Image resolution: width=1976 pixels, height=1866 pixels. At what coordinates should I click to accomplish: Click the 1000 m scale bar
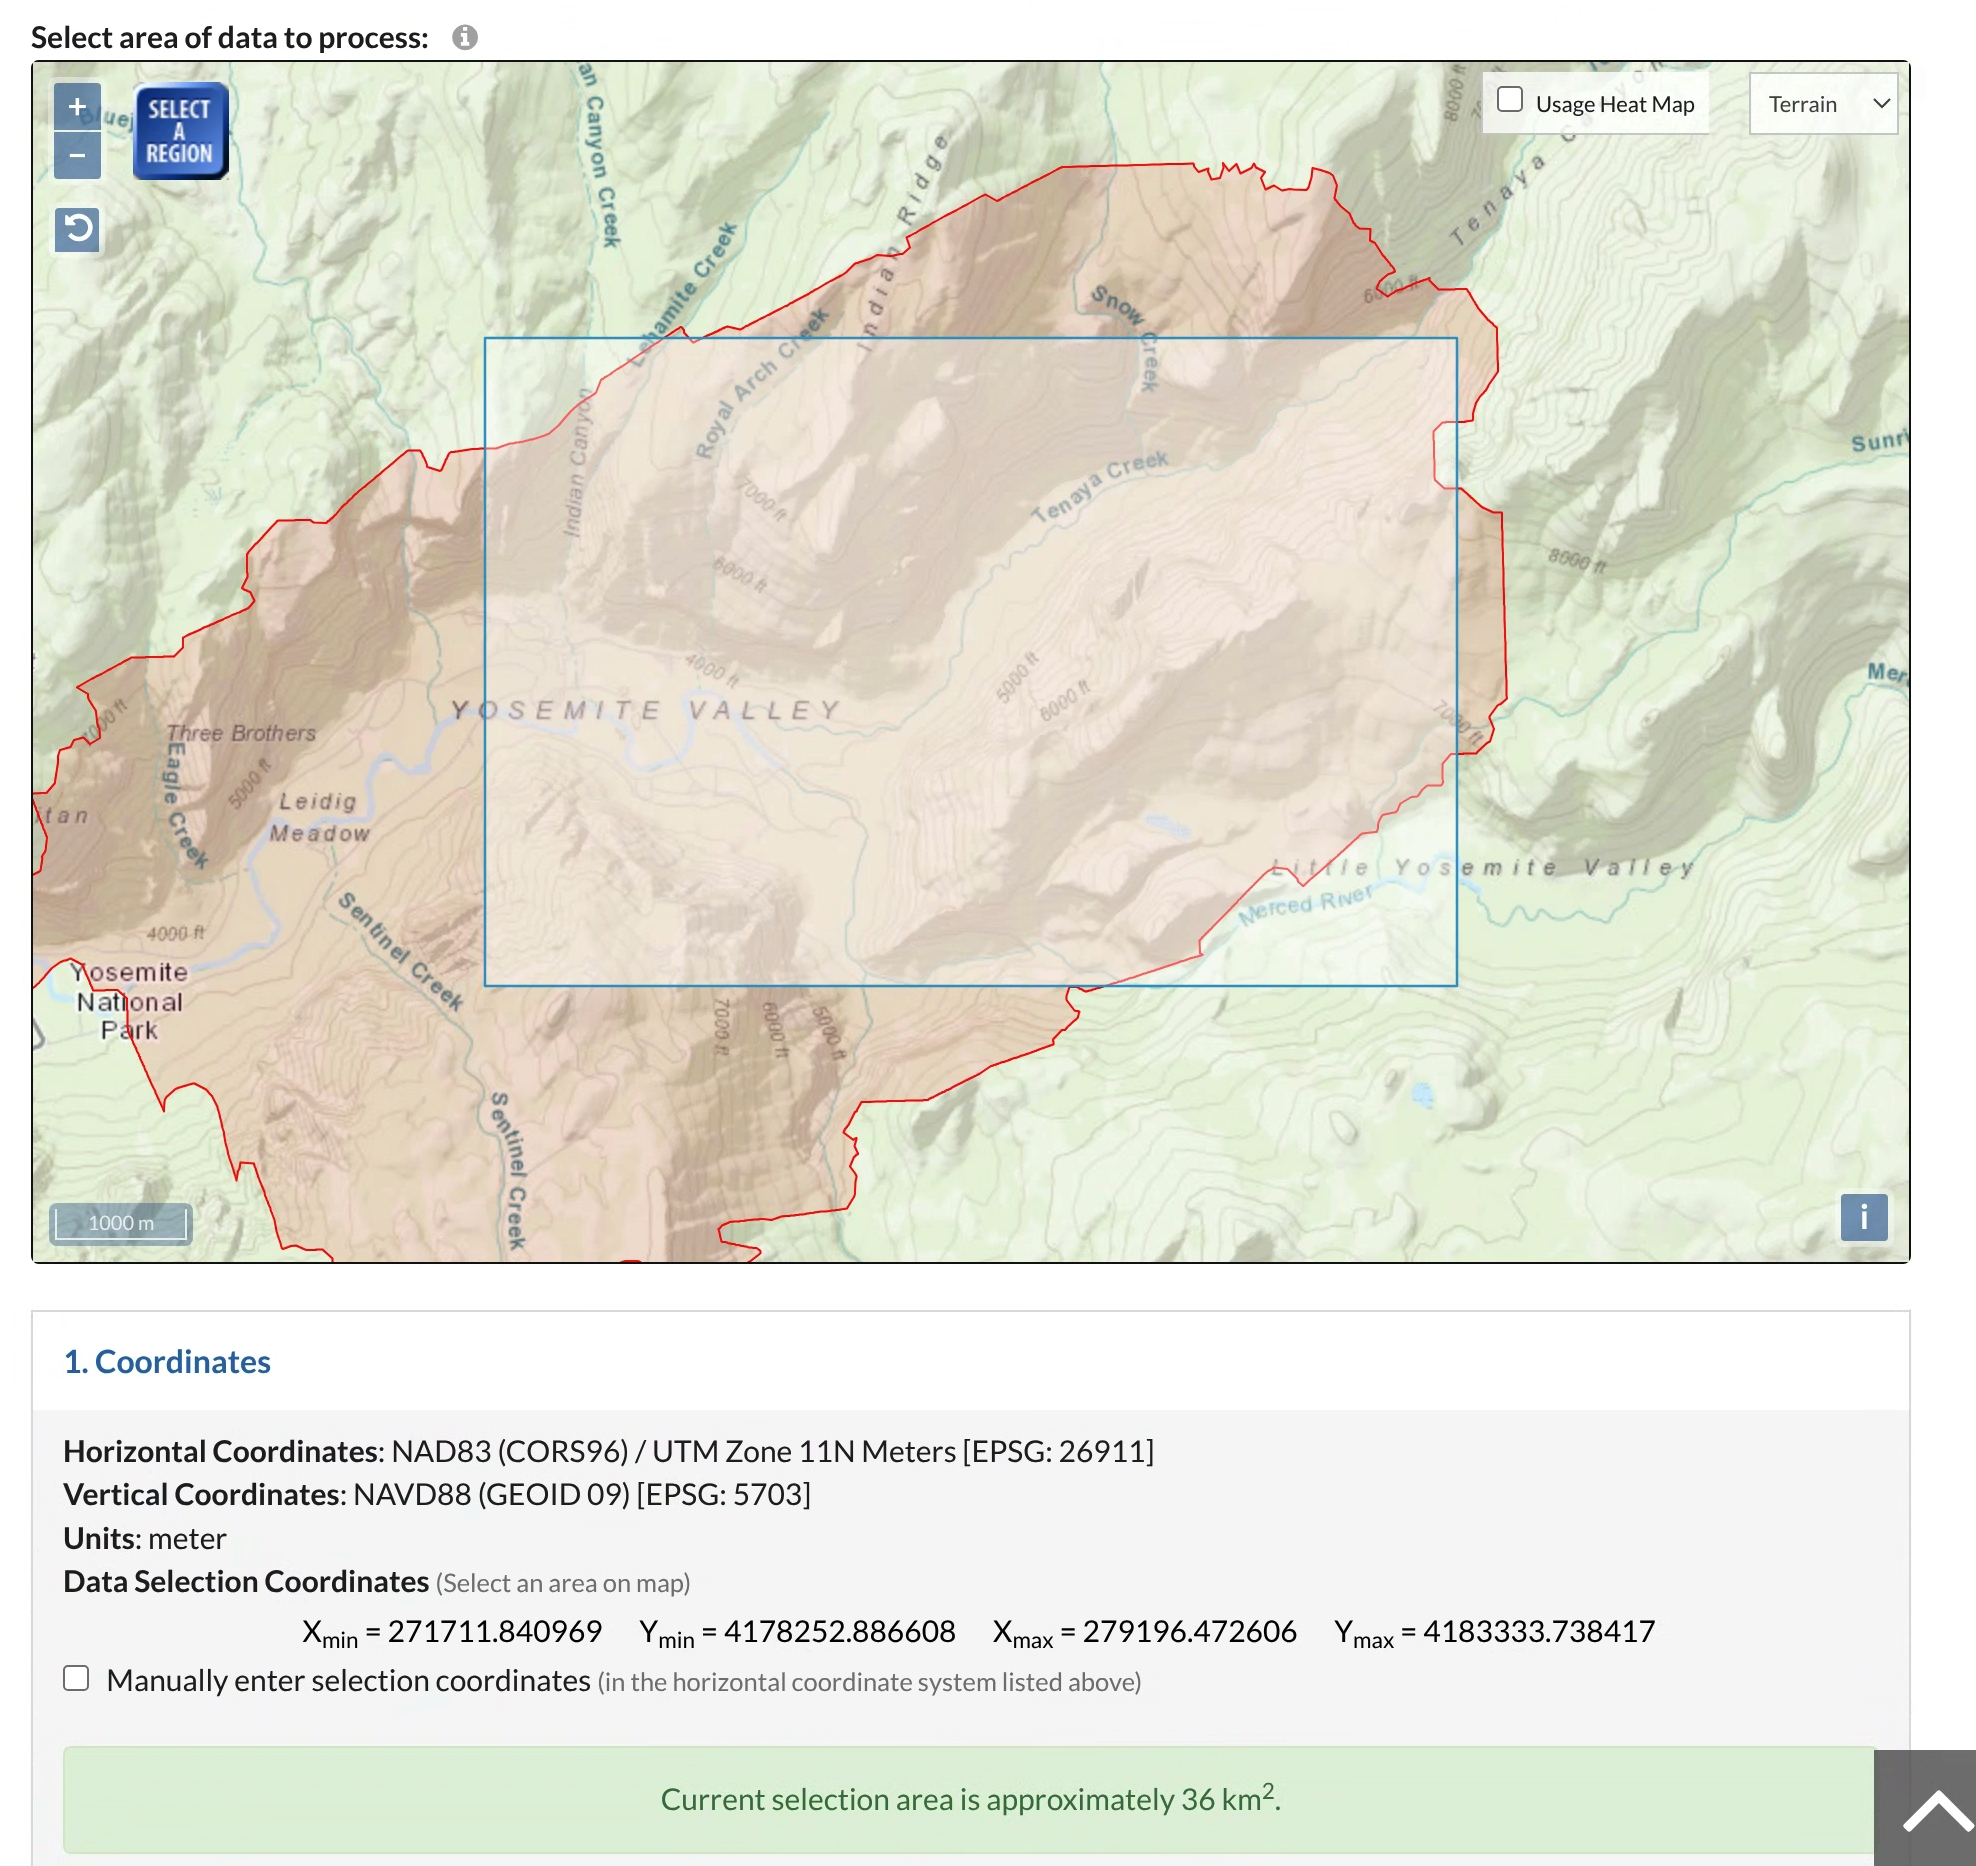(x=121, y=1222)
